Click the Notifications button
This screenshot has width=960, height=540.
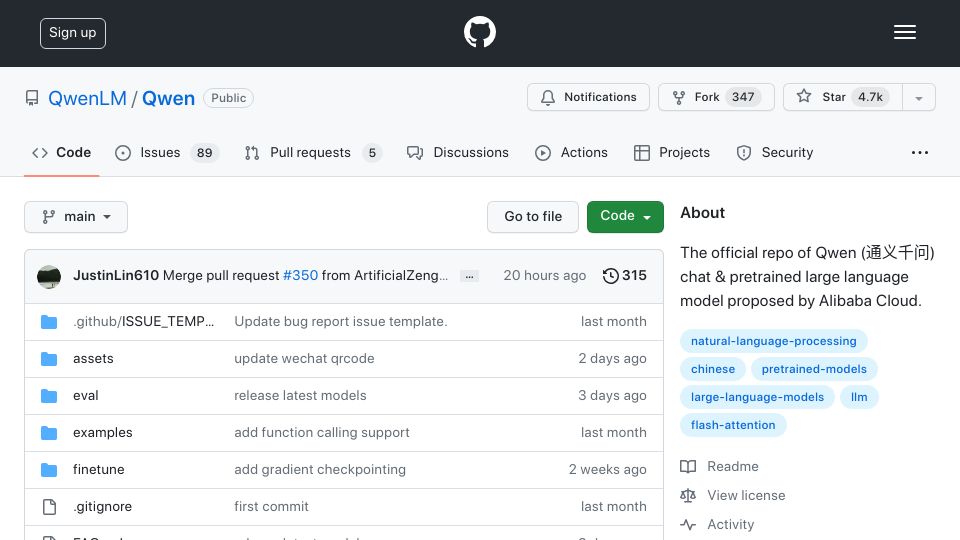(588, 97)
